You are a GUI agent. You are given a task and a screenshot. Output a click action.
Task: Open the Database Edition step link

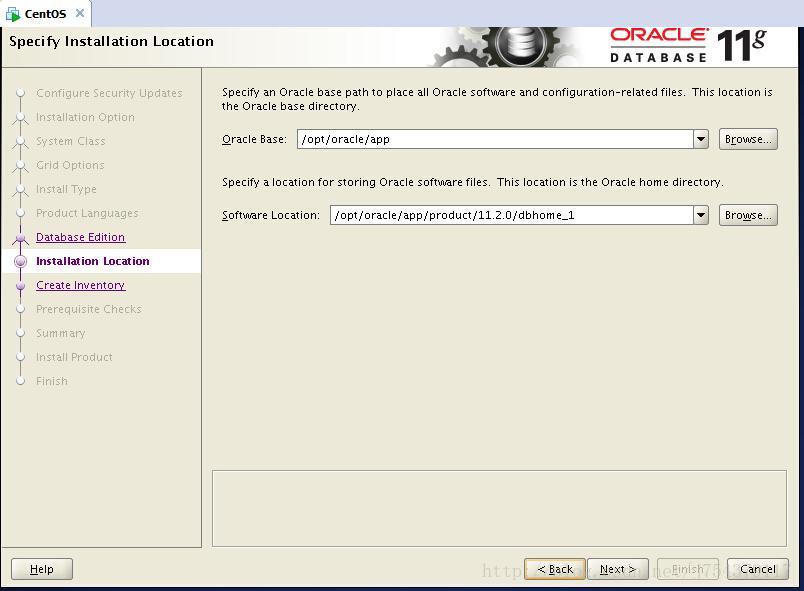click(80, 237)
